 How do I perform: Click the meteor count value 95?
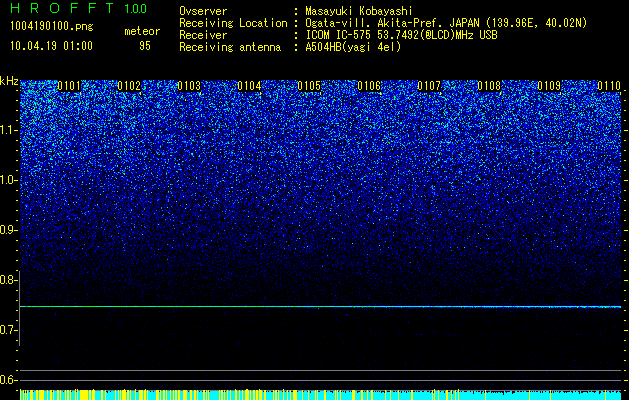[145, 46]
